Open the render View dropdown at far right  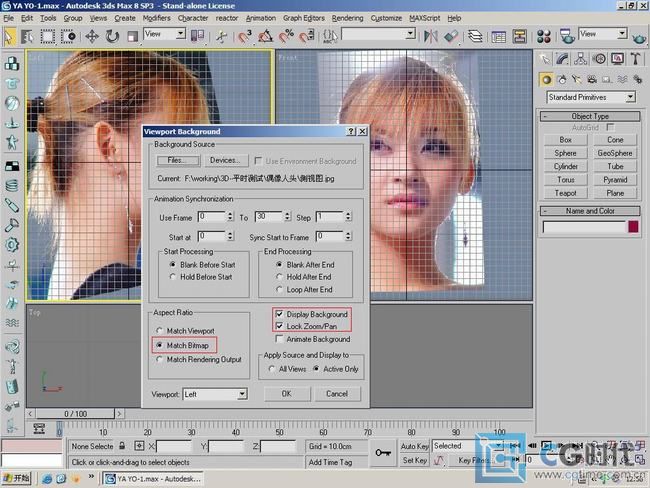pos(603,34)
